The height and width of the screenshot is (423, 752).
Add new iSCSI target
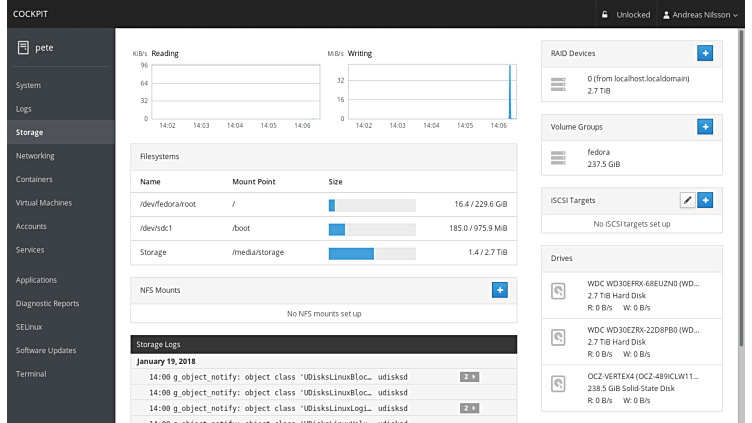click(x=704, y=200)
